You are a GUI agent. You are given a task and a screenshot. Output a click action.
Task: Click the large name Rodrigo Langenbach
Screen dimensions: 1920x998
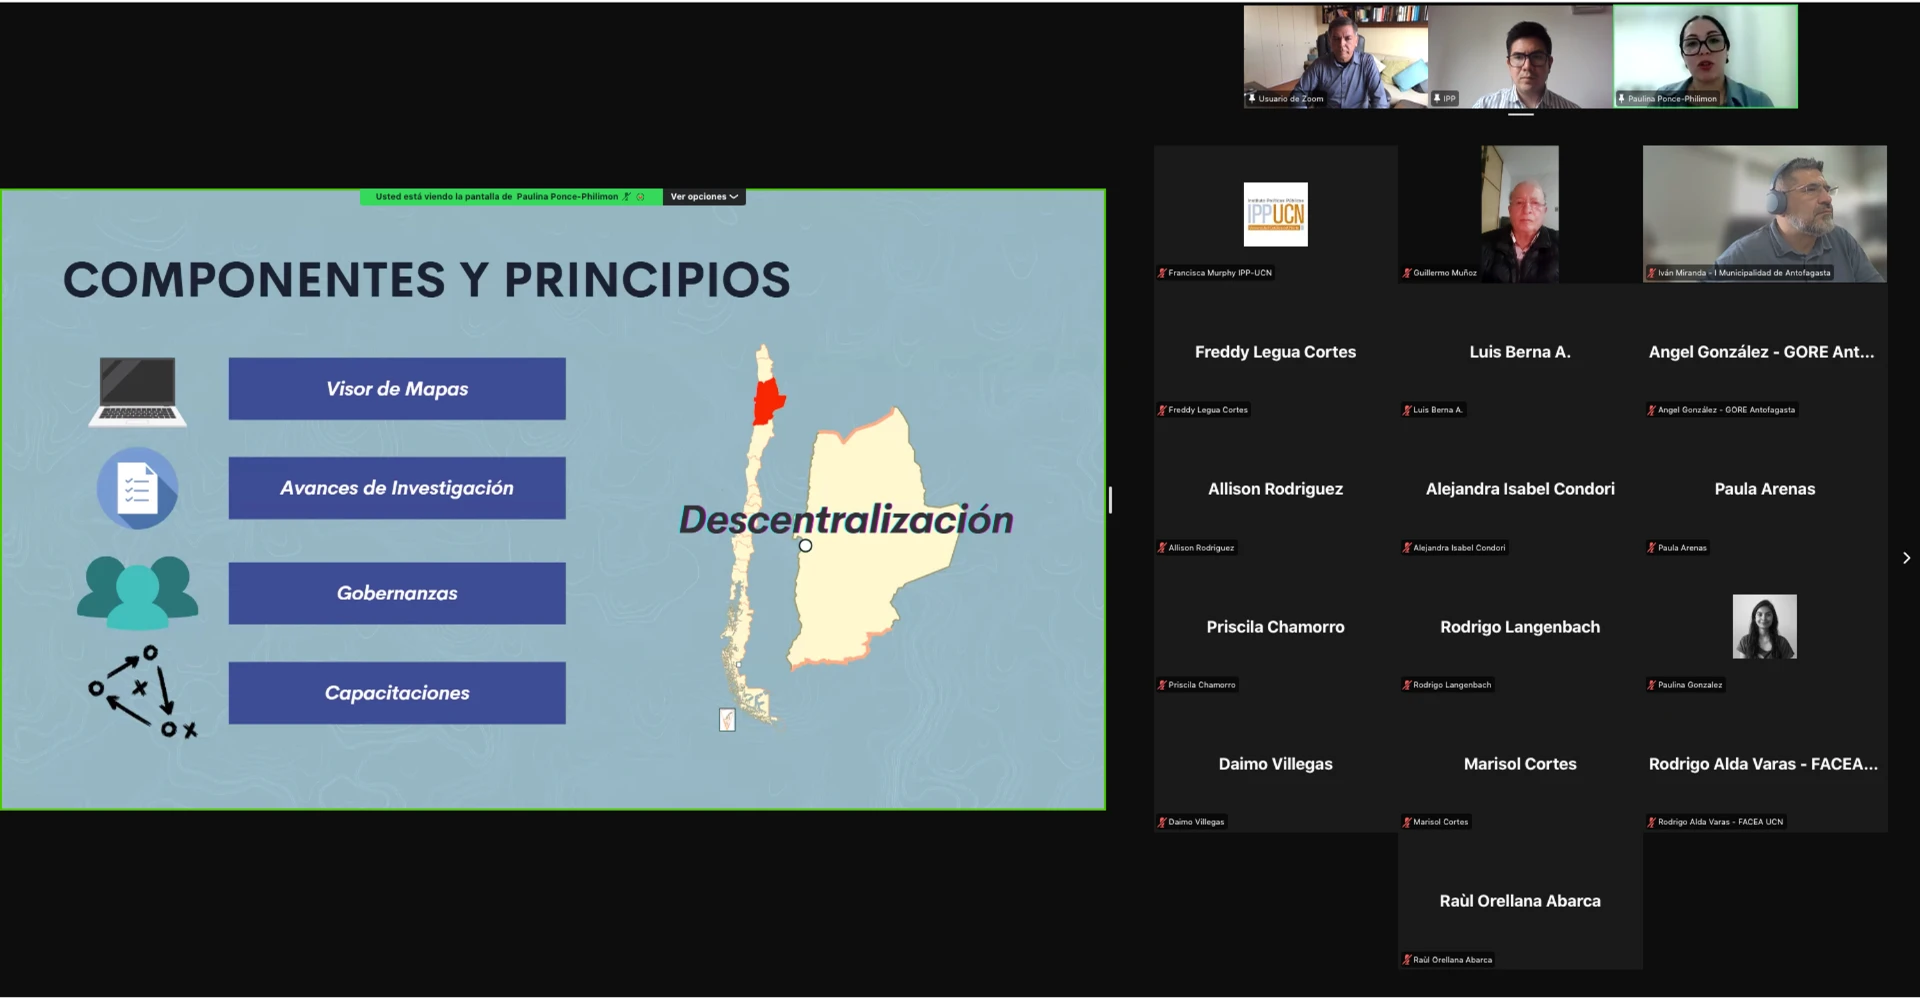[1520, 627]
